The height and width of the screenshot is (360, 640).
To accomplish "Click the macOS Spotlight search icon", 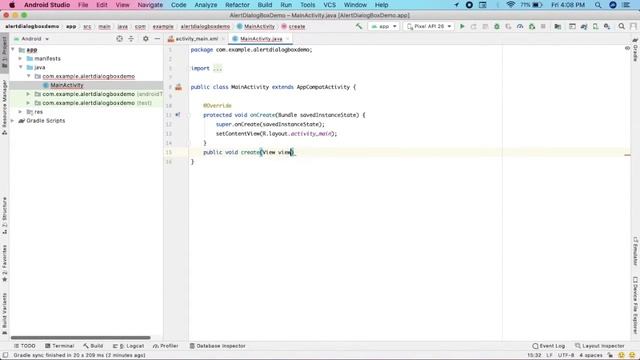I will pos(598,5).
